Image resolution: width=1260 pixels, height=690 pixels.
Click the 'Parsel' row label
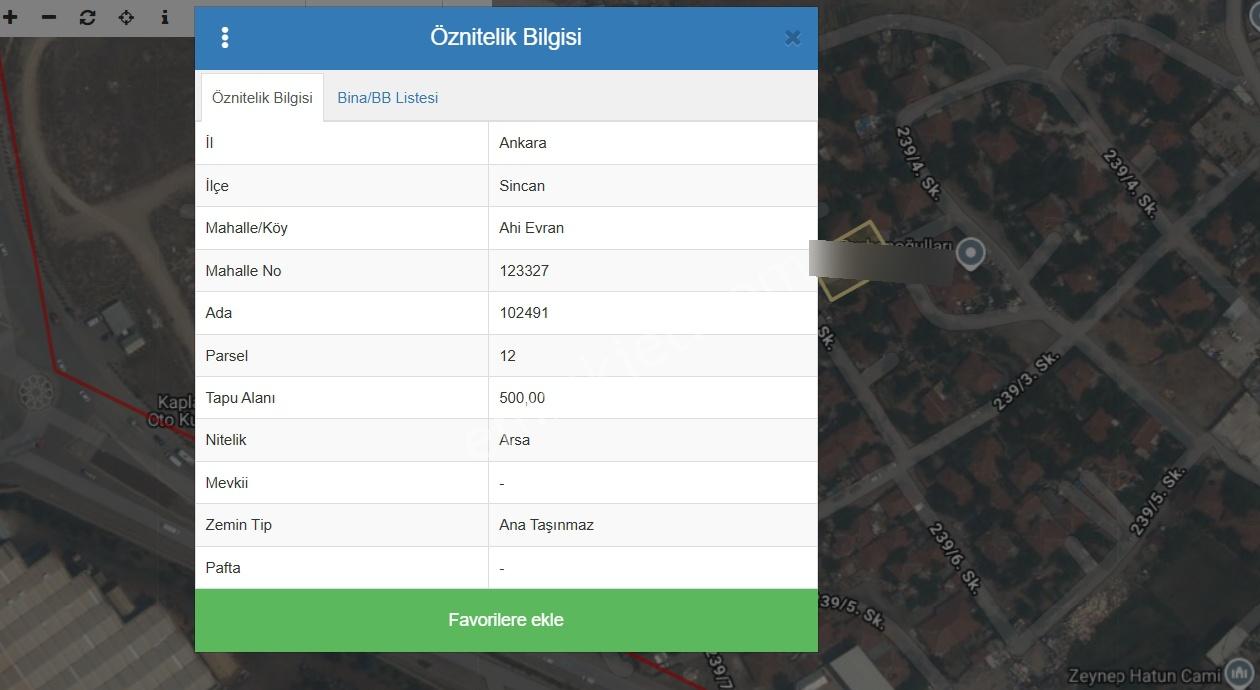click(x=226, y=356)
